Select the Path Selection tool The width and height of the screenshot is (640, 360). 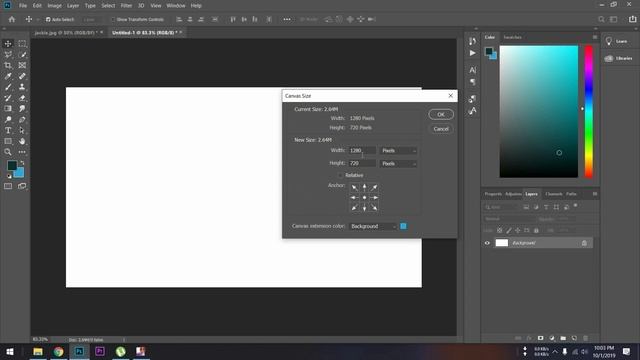tap(22, 130)
